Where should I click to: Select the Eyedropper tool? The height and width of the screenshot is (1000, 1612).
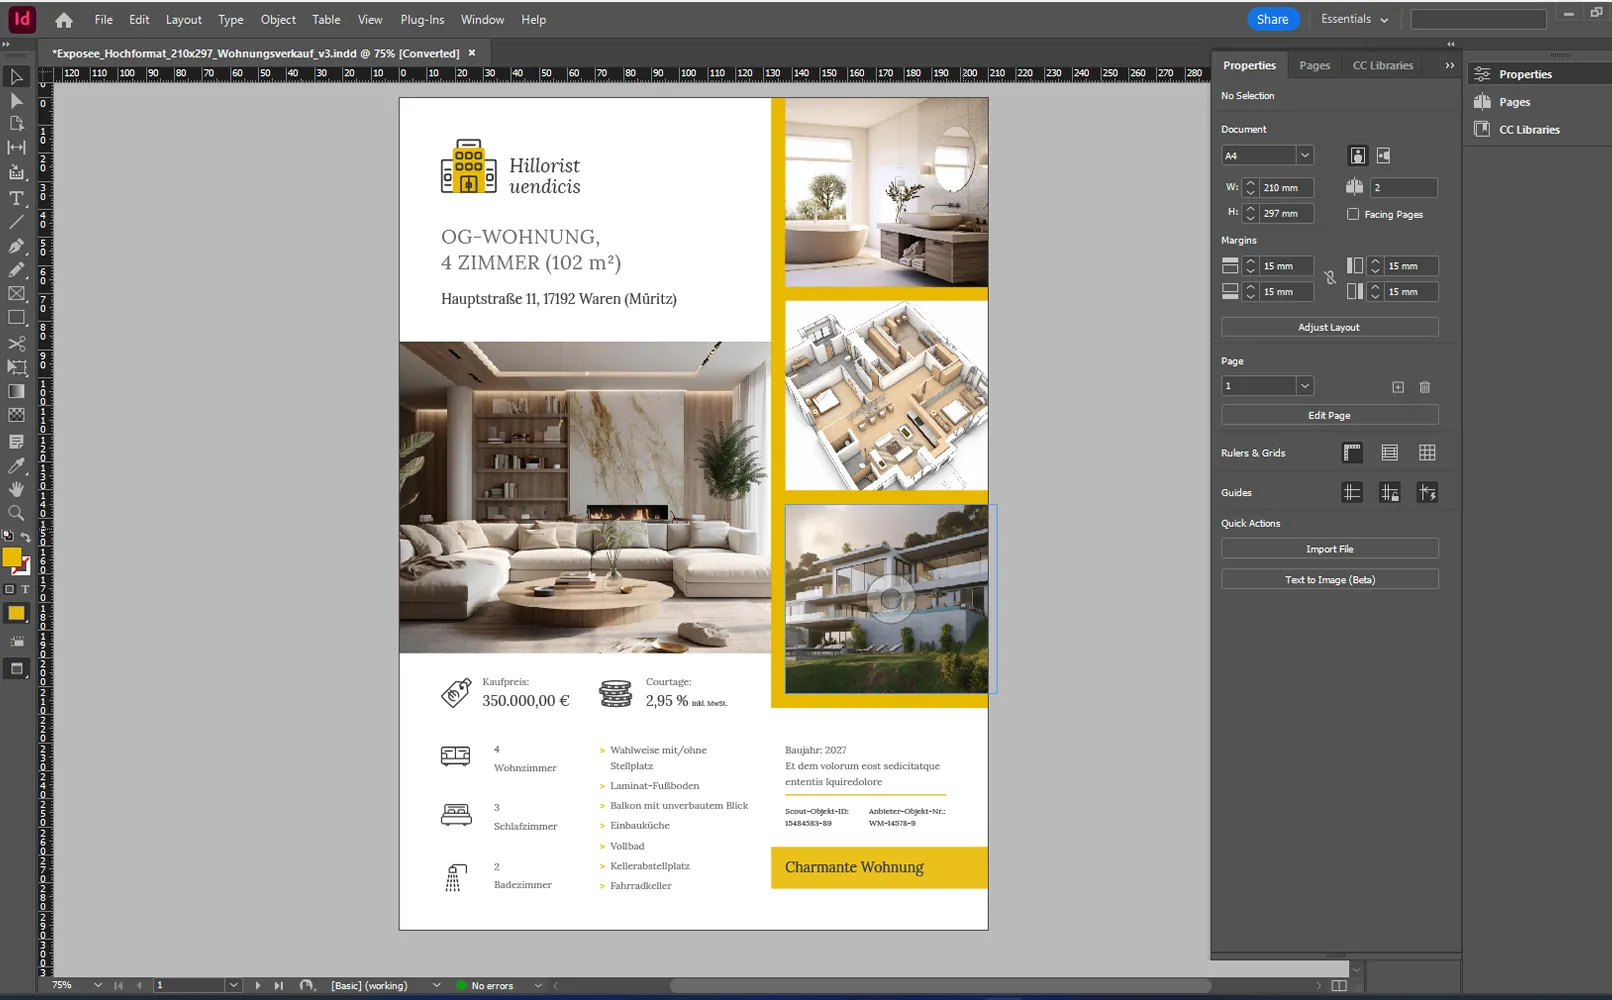pyautogui.click(x=16, y=465)
